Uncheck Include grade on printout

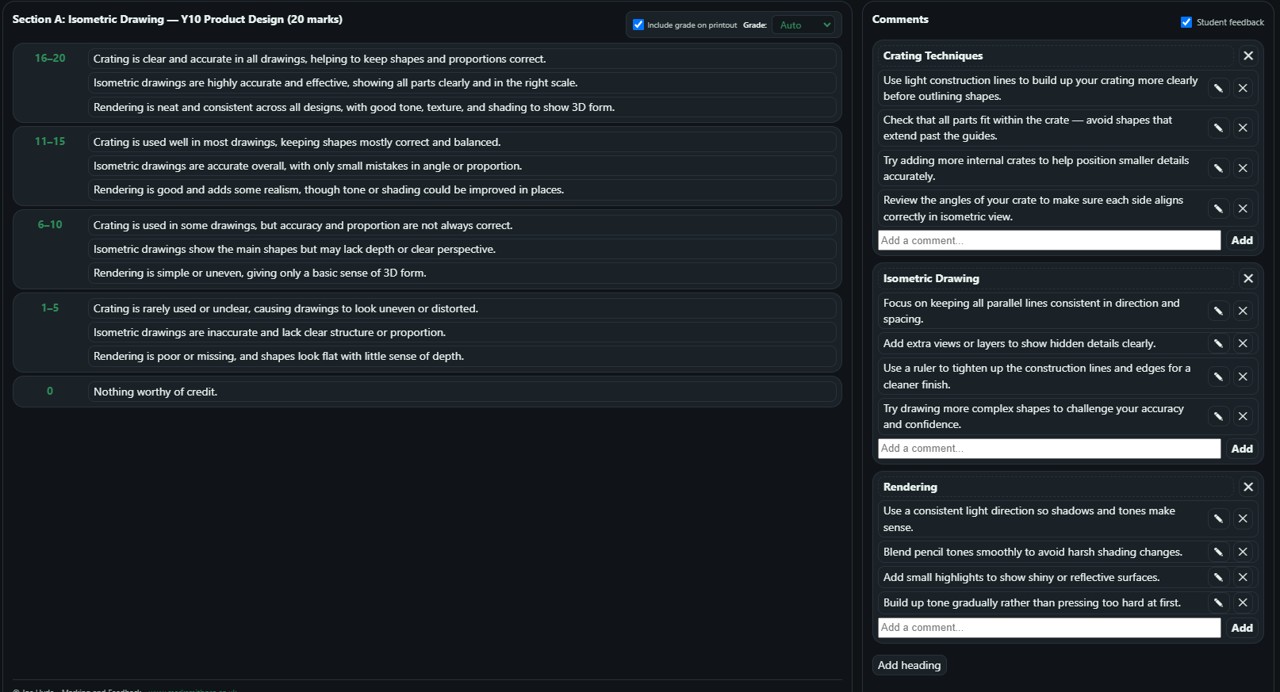click(x=638, y=25)
